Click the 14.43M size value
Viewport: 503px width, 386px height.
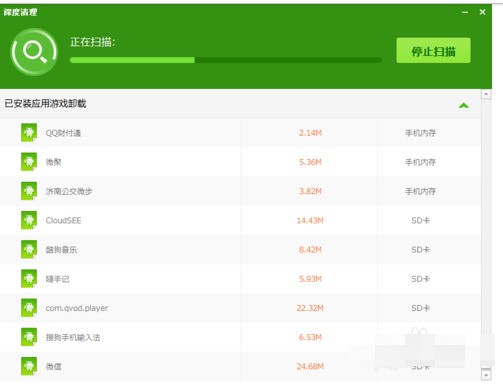point(310,220)
